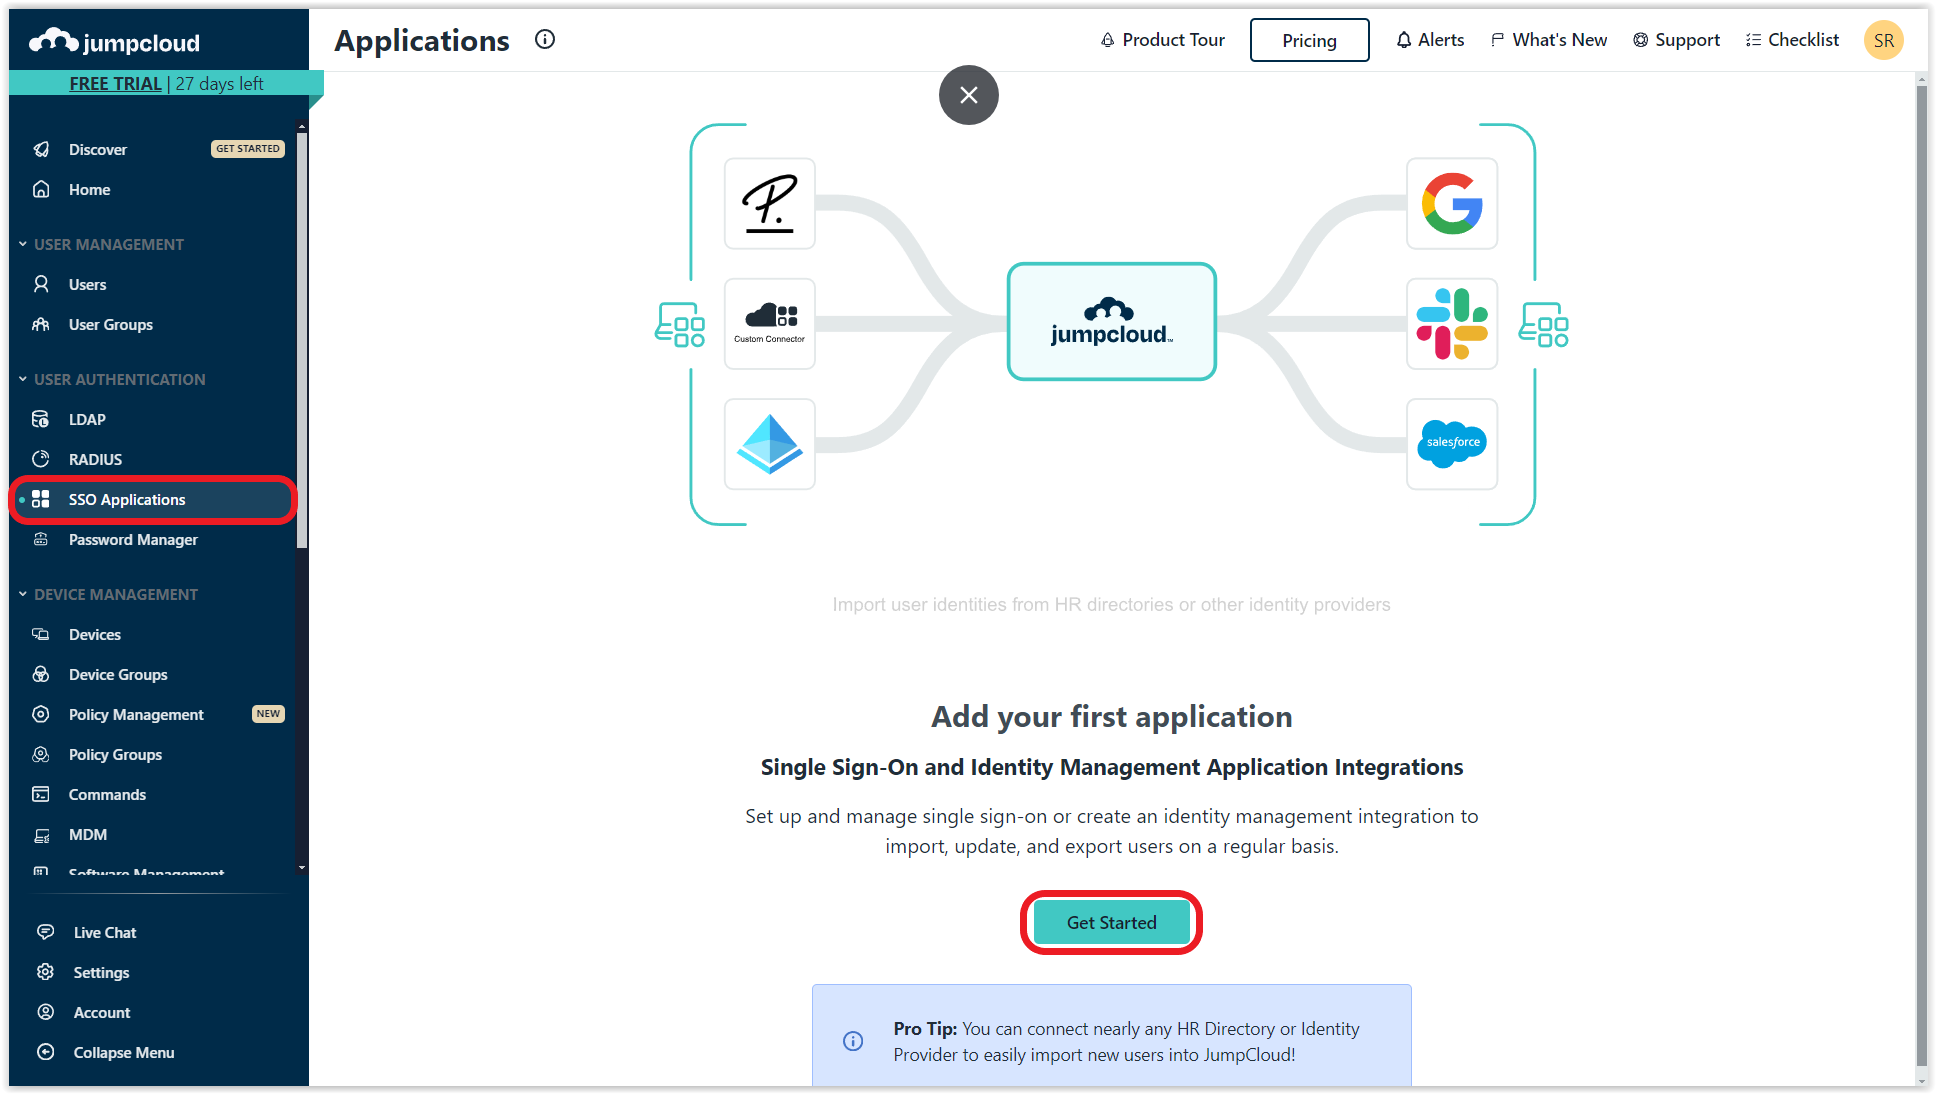Click the RADIUS icon in sidebar
The image size is (1936, 1094).
(x=41, y=459)
